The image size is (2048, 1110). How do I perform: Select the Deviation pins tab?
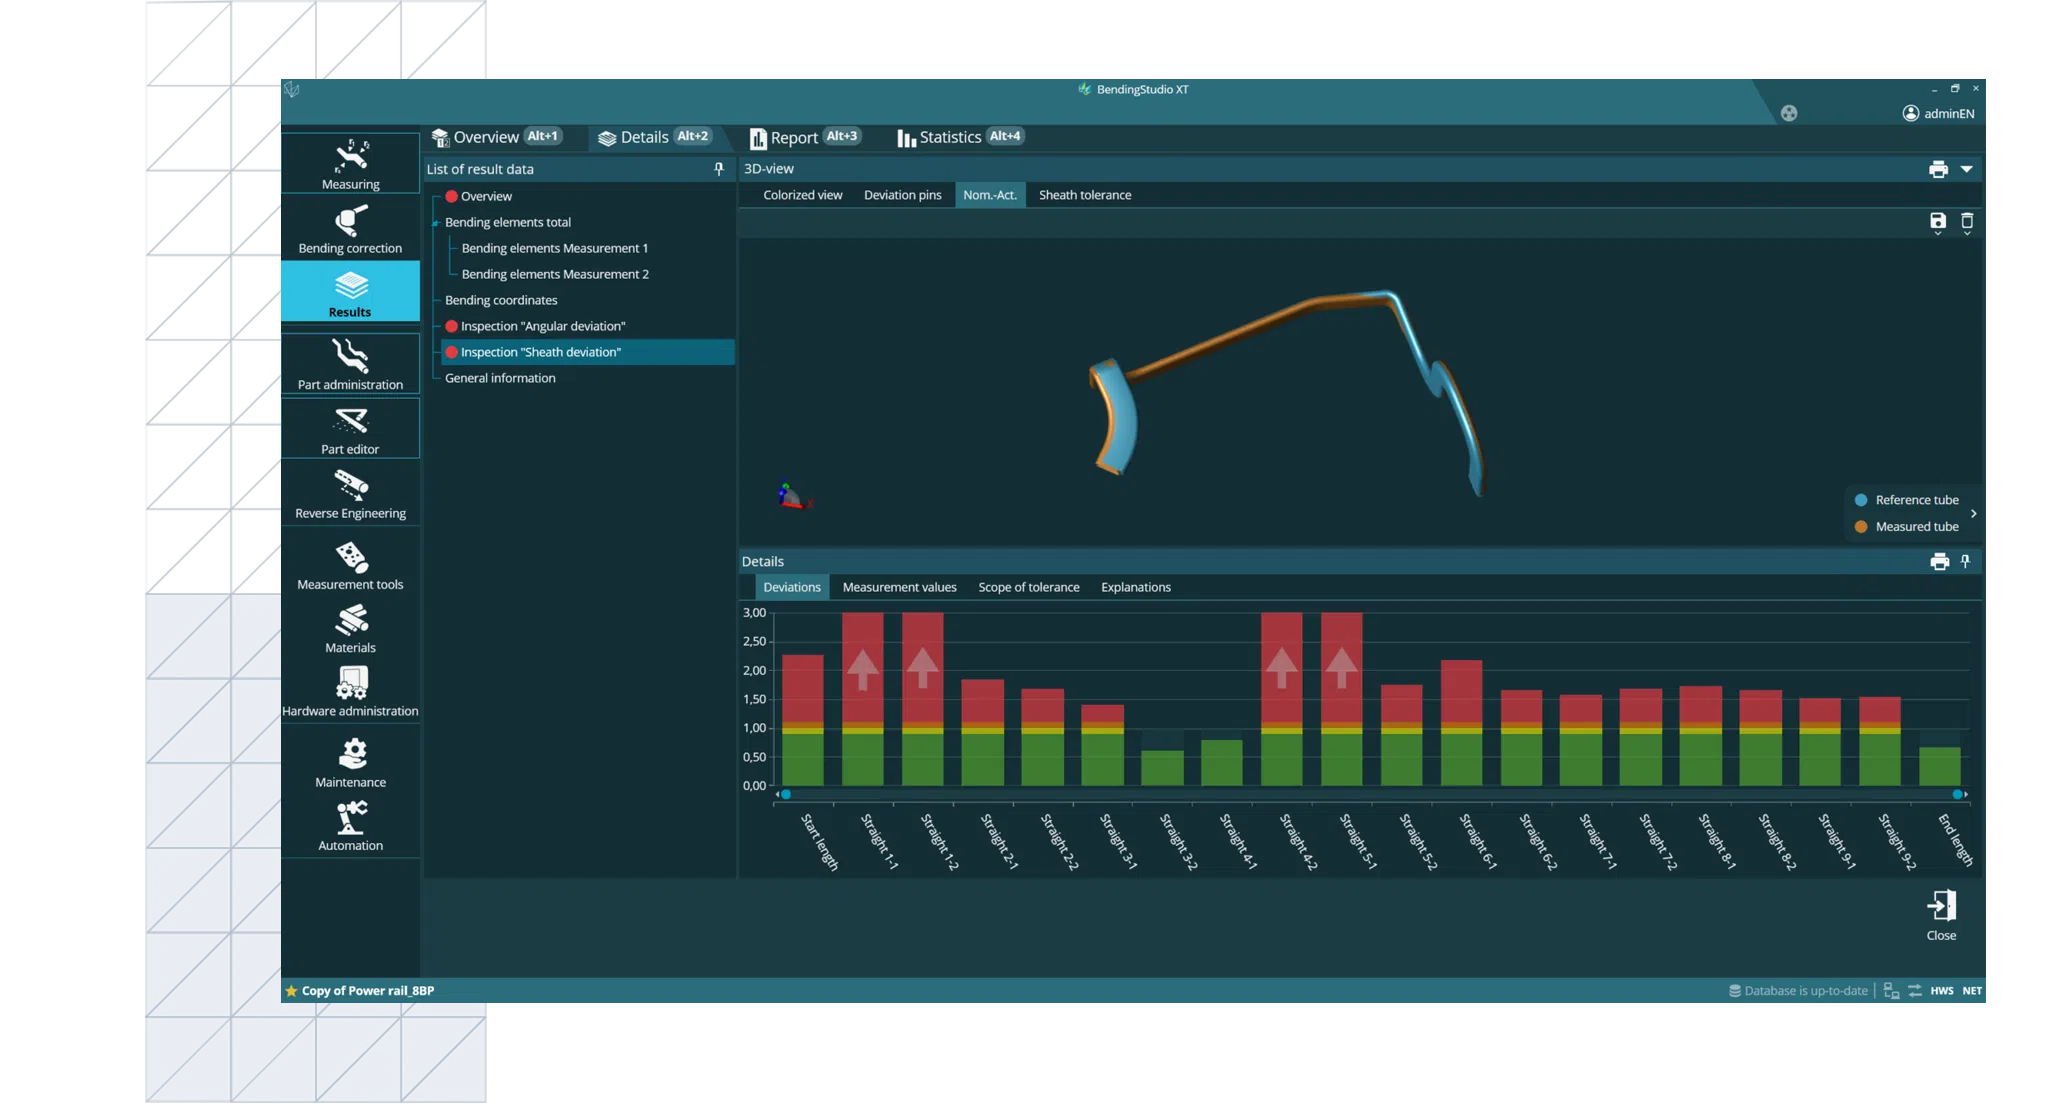click(902, 195)
